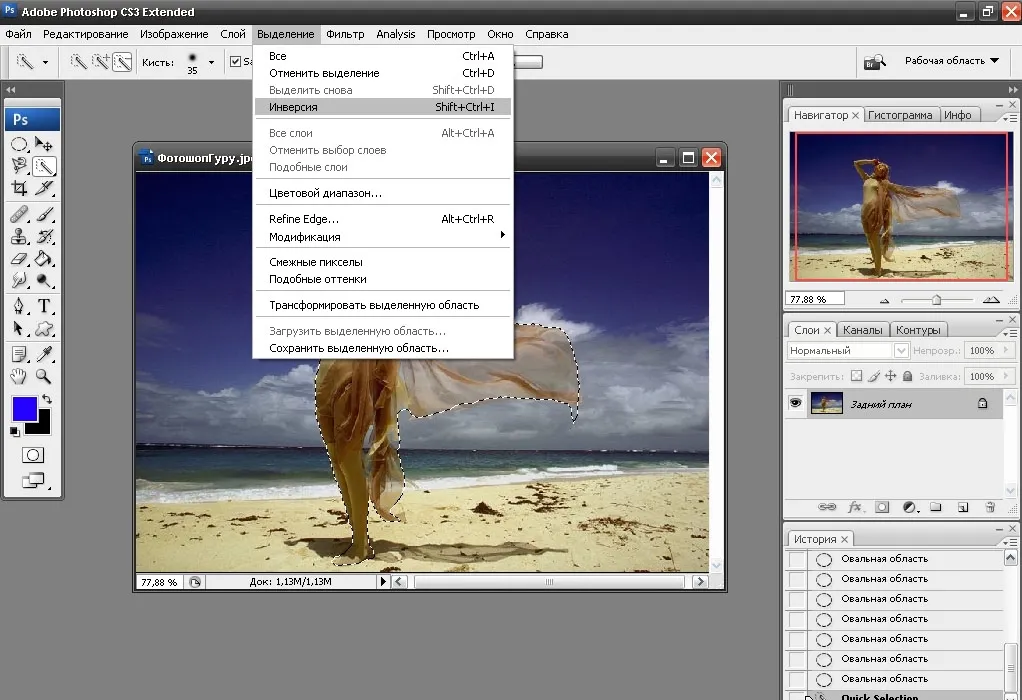Screen dimensions: 1022x700
Task: Open the Нормальный blend mode dropdown
Action: pyautogui.click(x=847, y=351)
